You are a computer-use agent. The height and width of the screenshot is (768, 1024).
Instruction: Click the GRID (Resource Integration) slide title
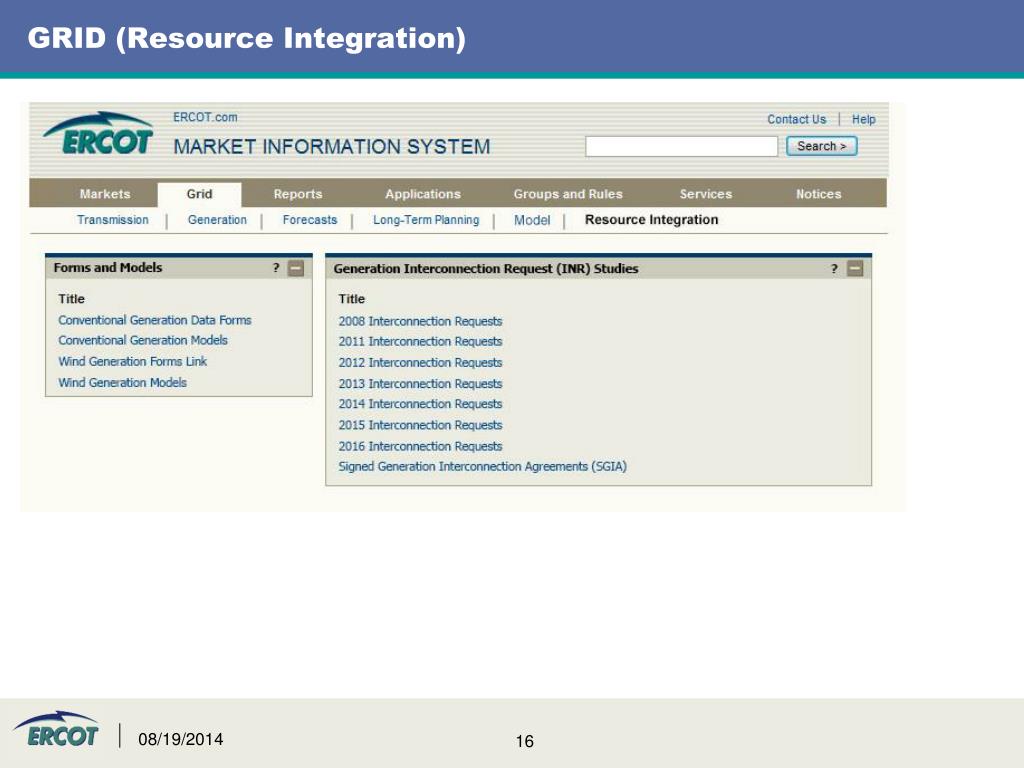click(x=247, y=38)
